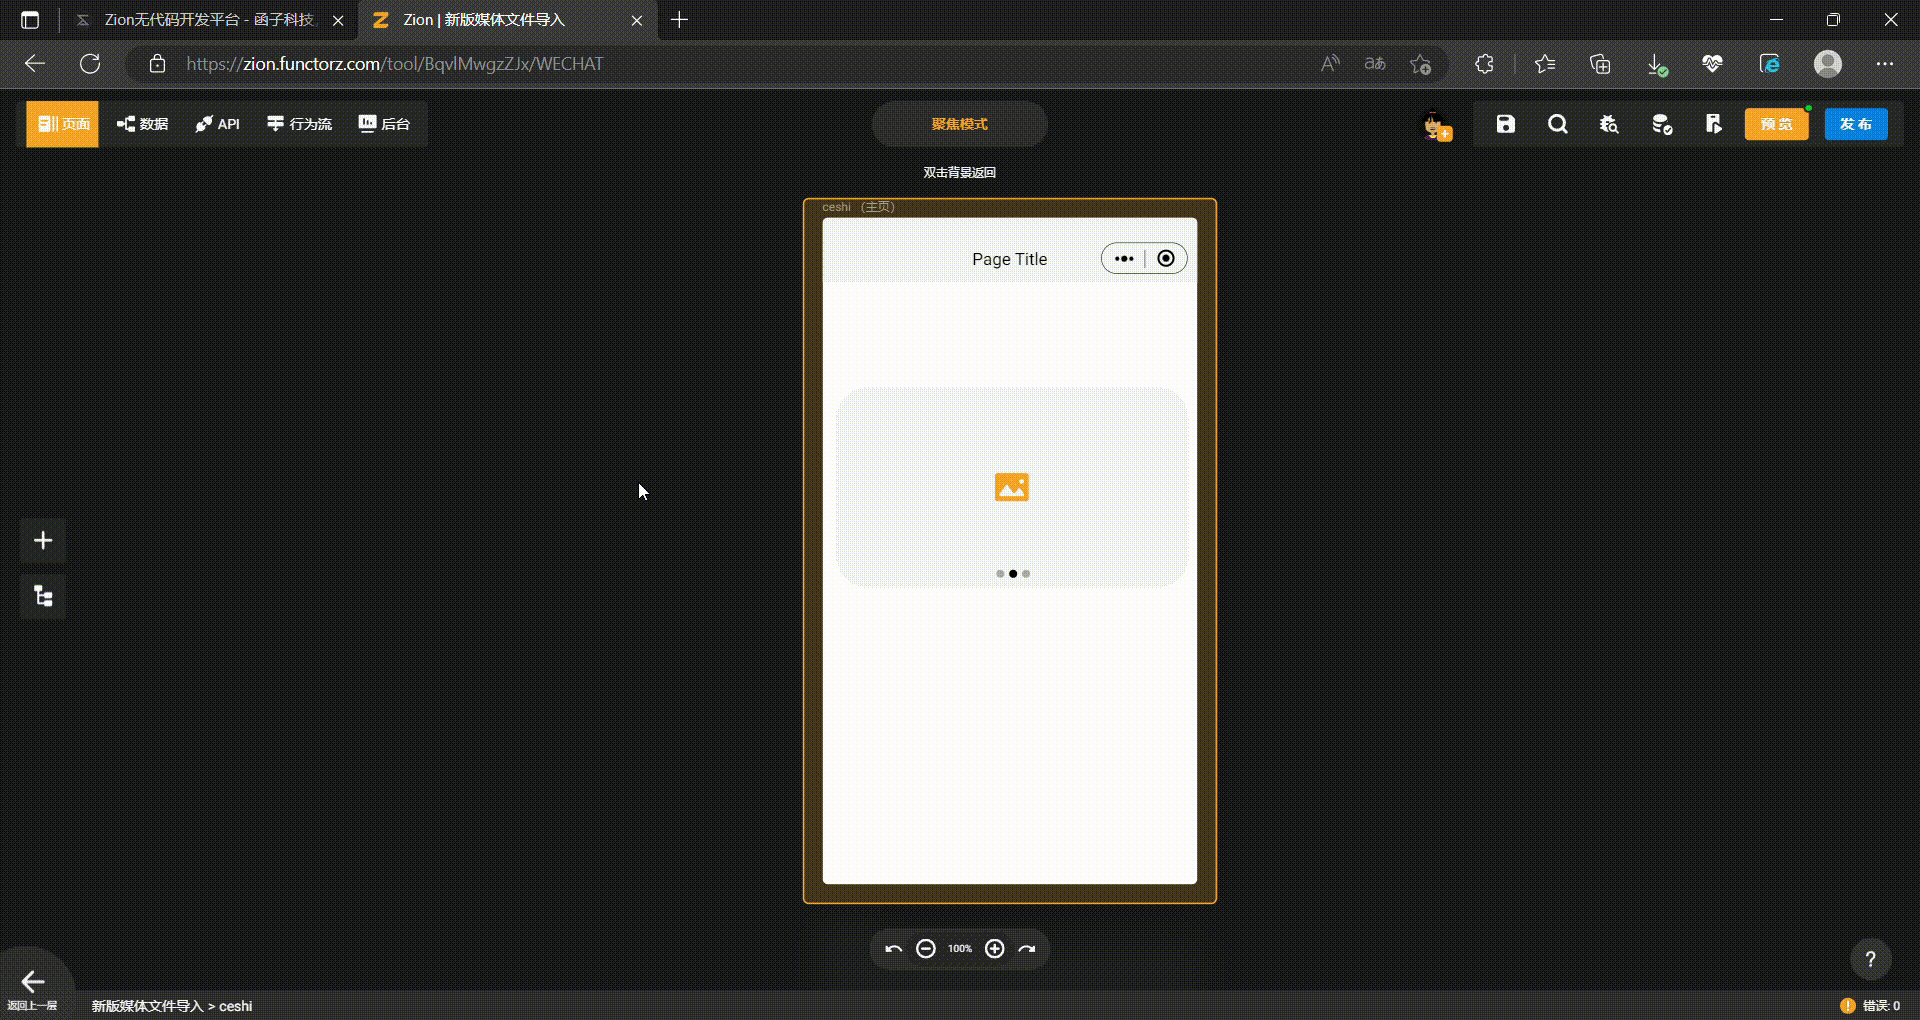The width and height of the screenshot is (1920, 1020).
Task: Open the browser downloads icon
Action: click(x=1656, y=64)
